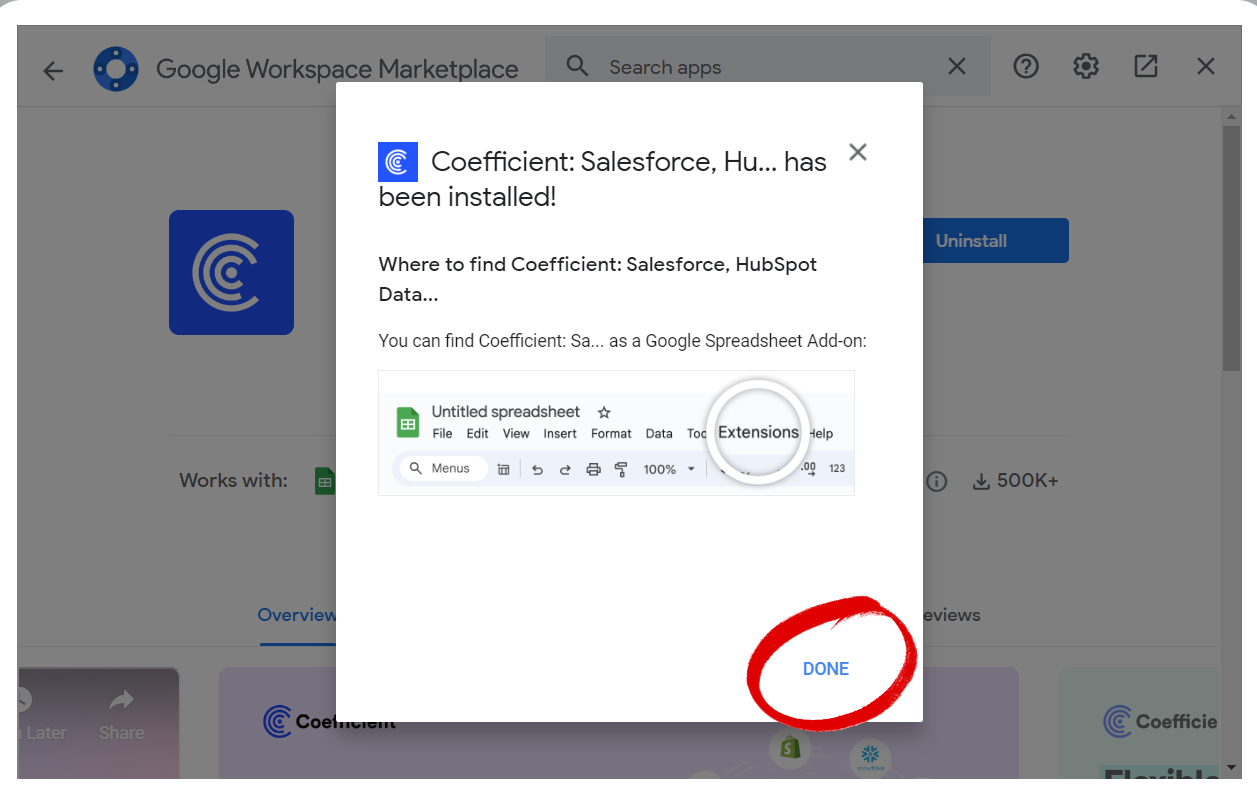Open Marketplace in new window icon
This screenshot has width=1257, height=786.
[1146, 67]
